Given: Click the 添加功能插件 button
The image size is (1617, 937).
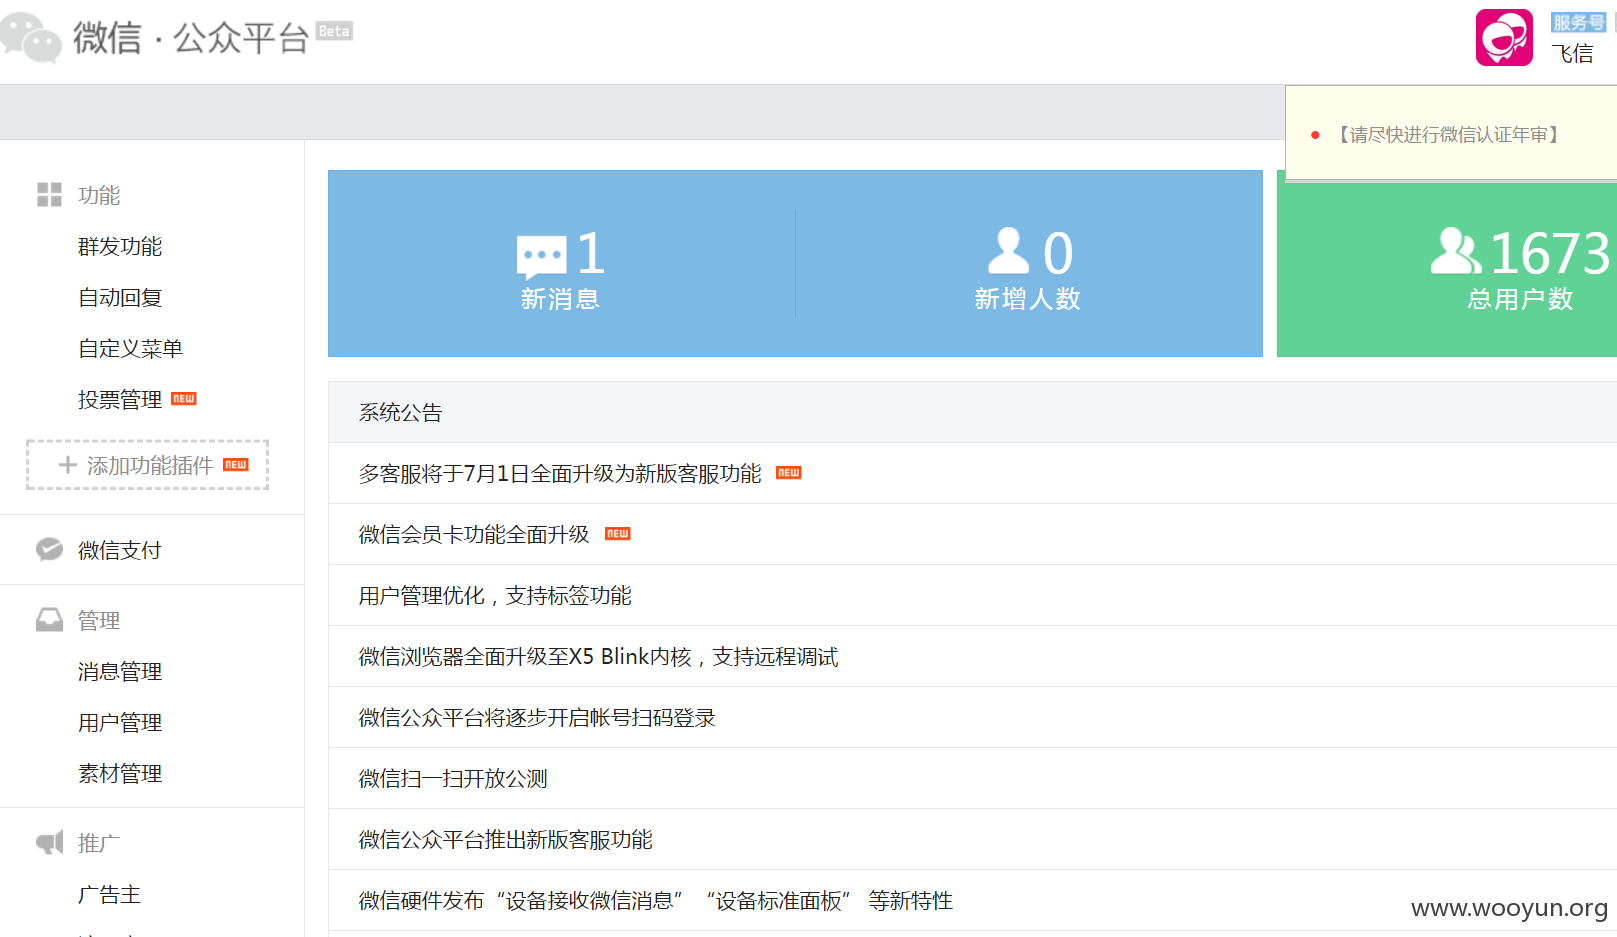Looking at the screenshot, I should point(147,465).
